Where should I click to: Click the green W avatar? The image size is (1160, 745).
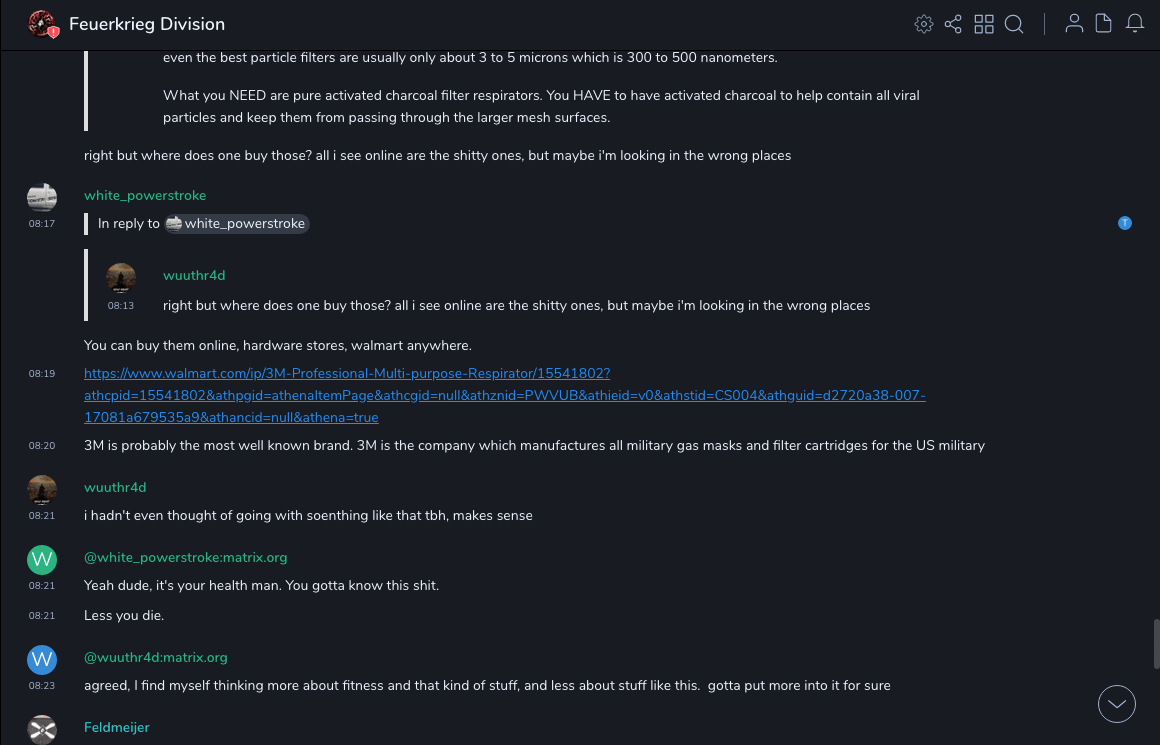[42, 559]
